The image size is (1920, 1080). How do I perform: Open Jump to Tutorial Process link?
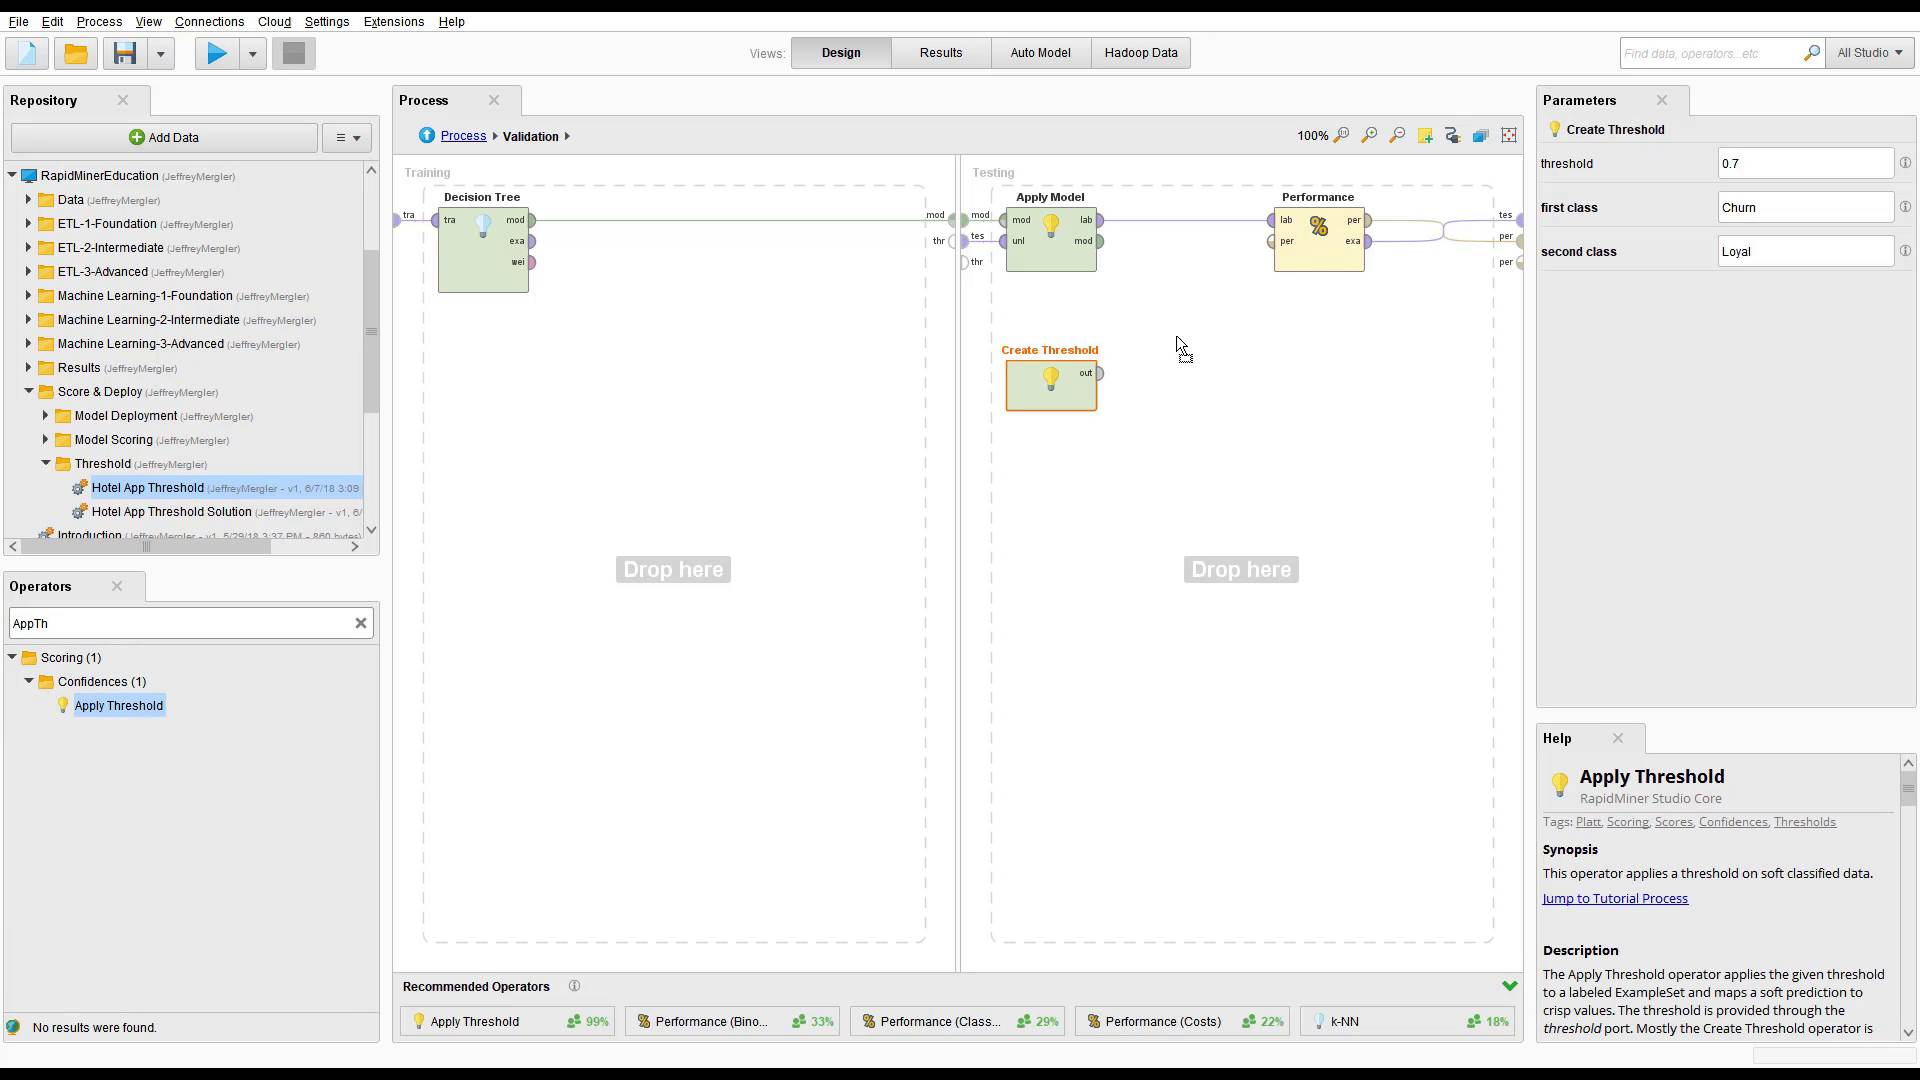1614,898
